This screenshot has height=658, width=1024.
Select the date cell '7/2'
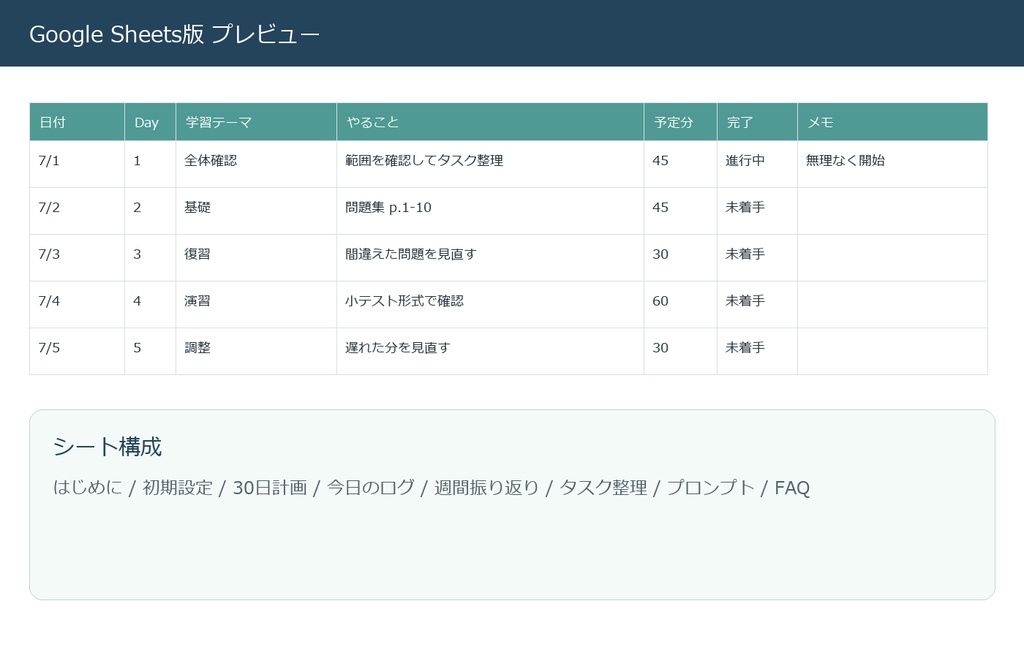tap(77, 211)
